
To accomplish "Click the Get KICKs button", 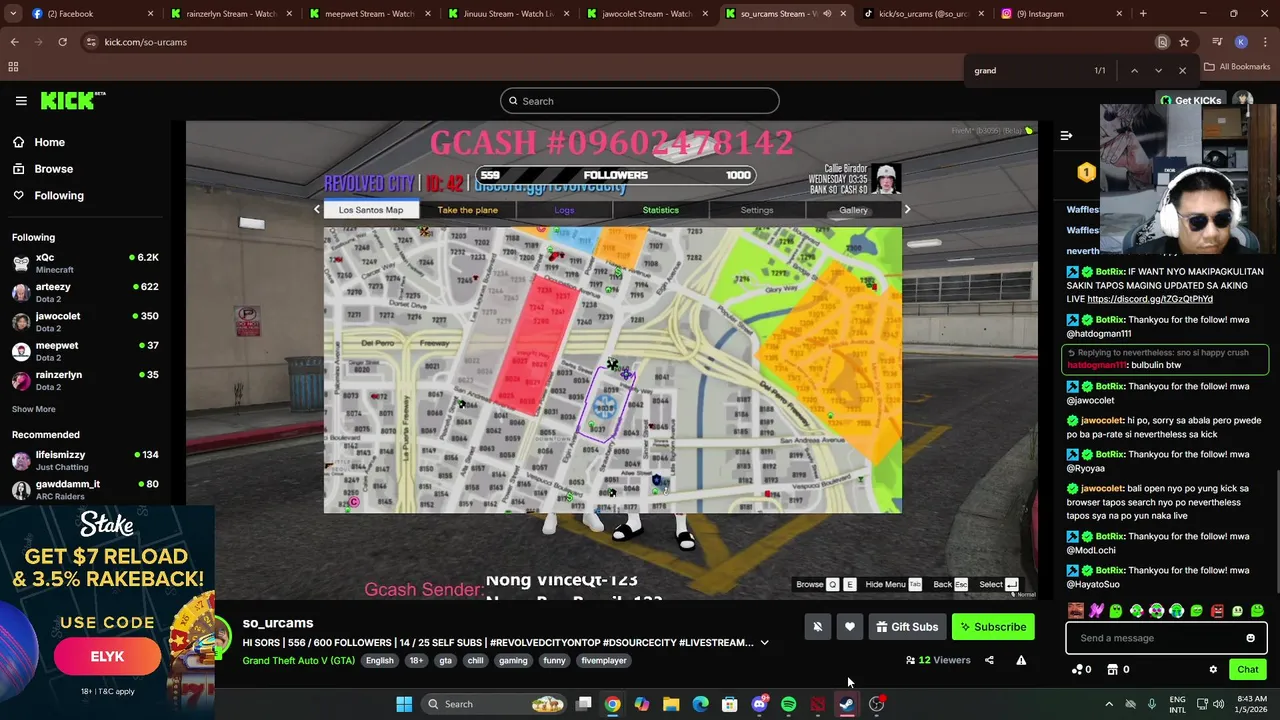I will pos(1190,101).
